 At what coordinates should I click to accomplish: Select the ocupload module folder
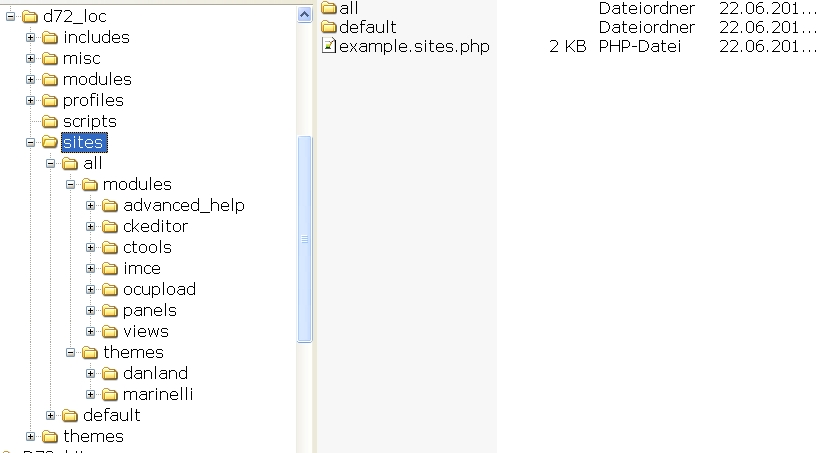(159, 290)
